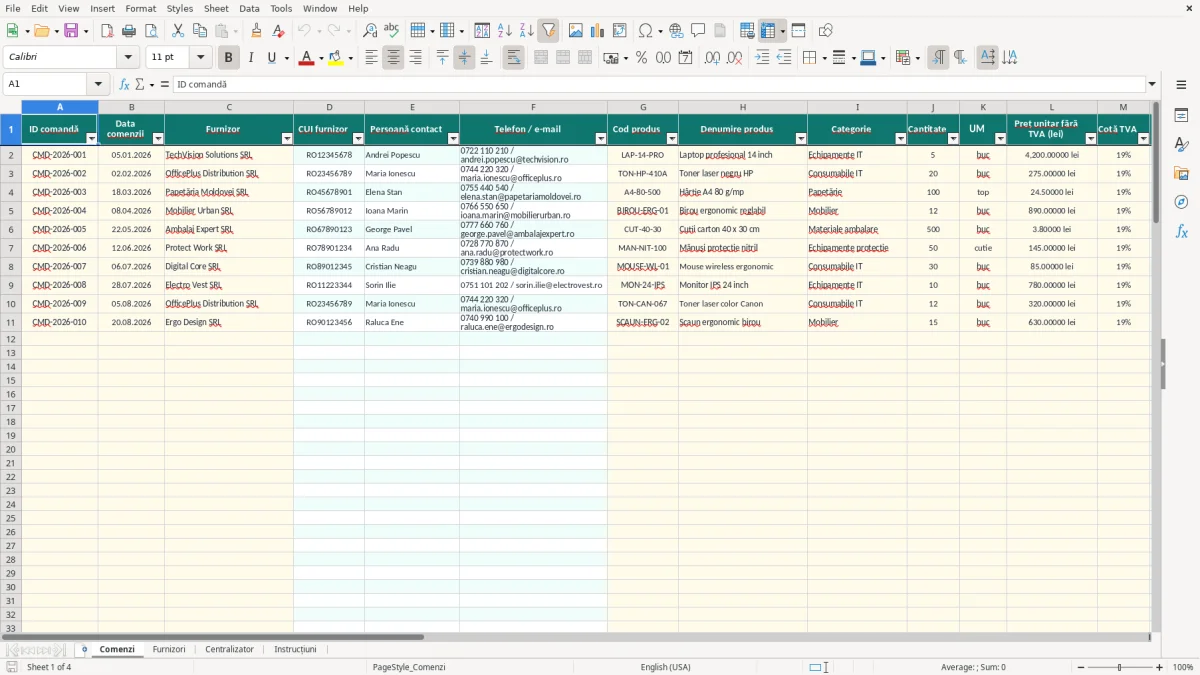Click the Save document icon
Viewport: 1200px width, 675px height.
pyautogui.click(x=71, y=31)
